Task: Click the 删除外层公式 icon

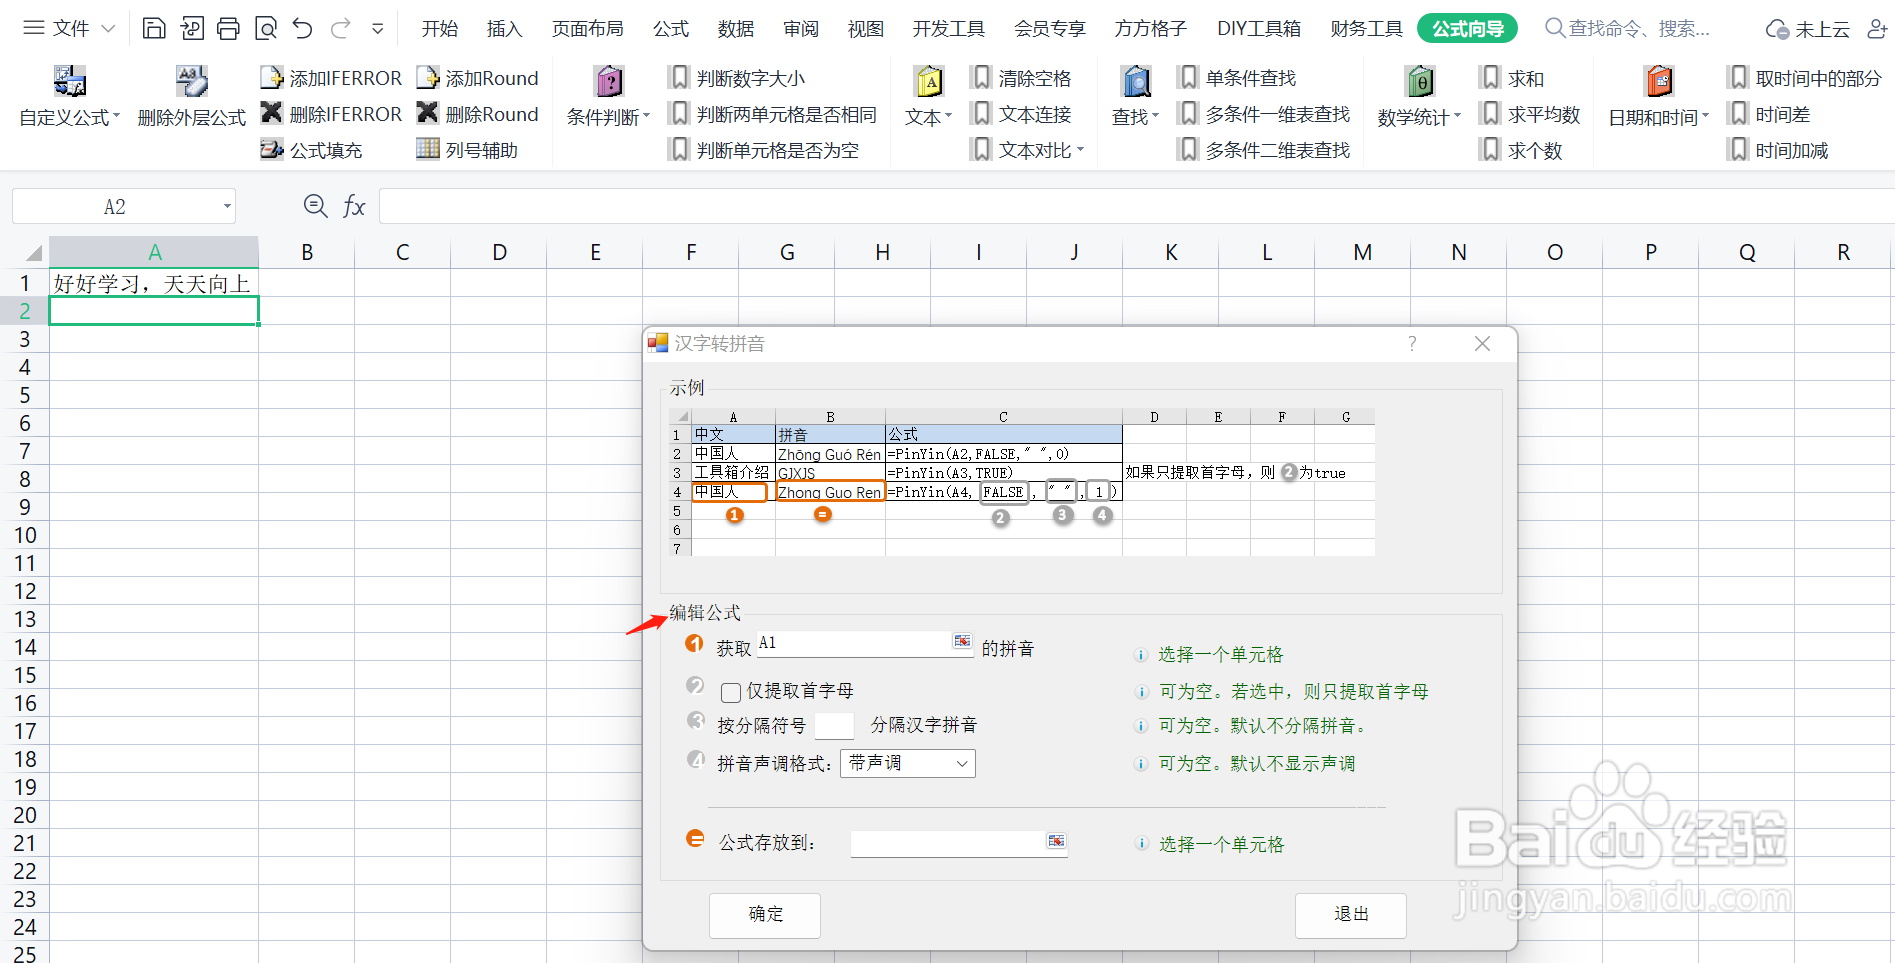Action: pyautogui.click(x=191, y=96)
